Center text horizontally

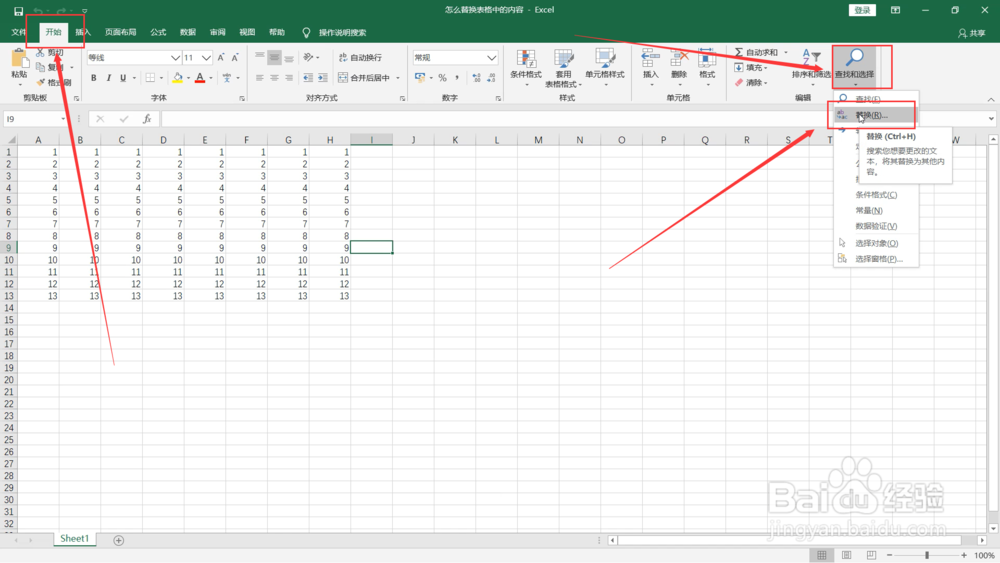pos(274,78)
